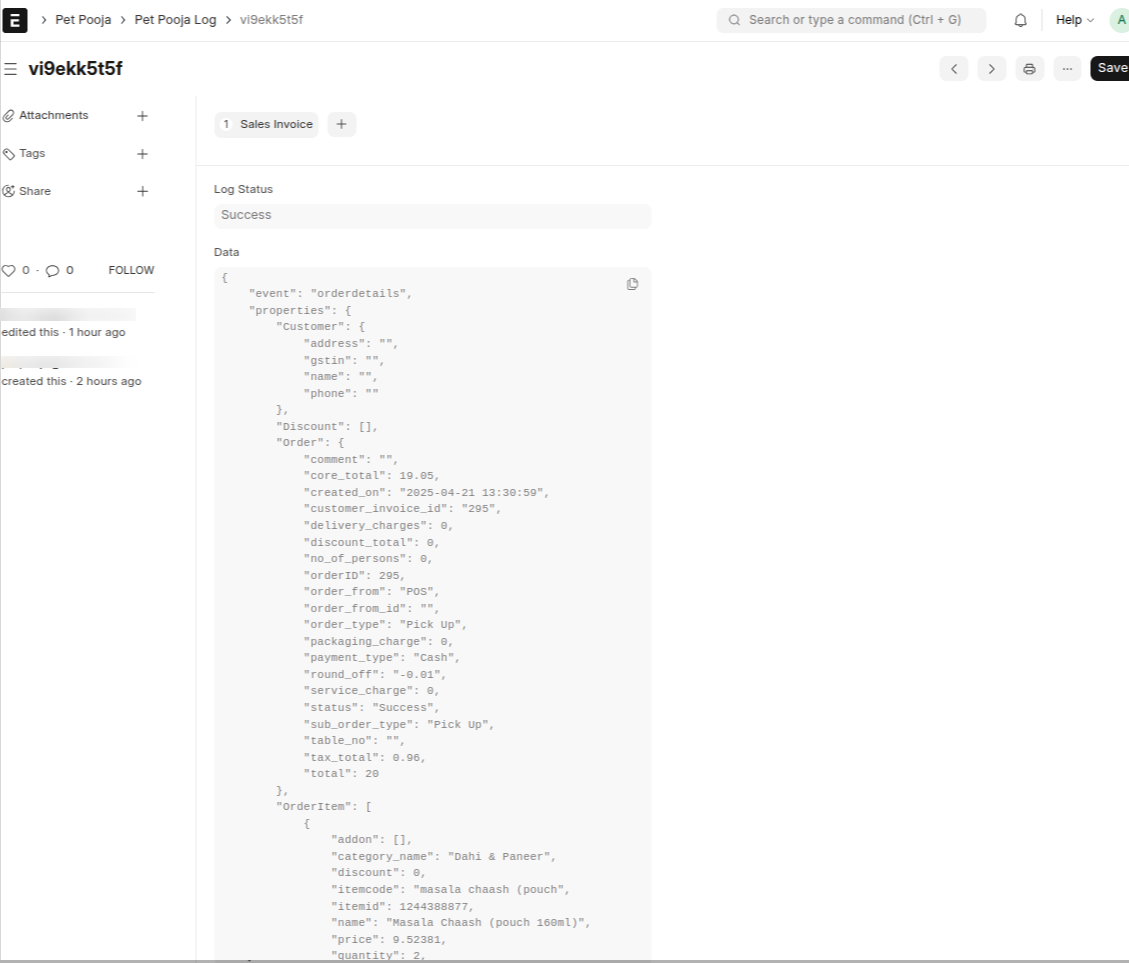Viewport: 1129px width, 963px height.
Task: Open the three-dot more options menu
Action: tap(1067, 68)
